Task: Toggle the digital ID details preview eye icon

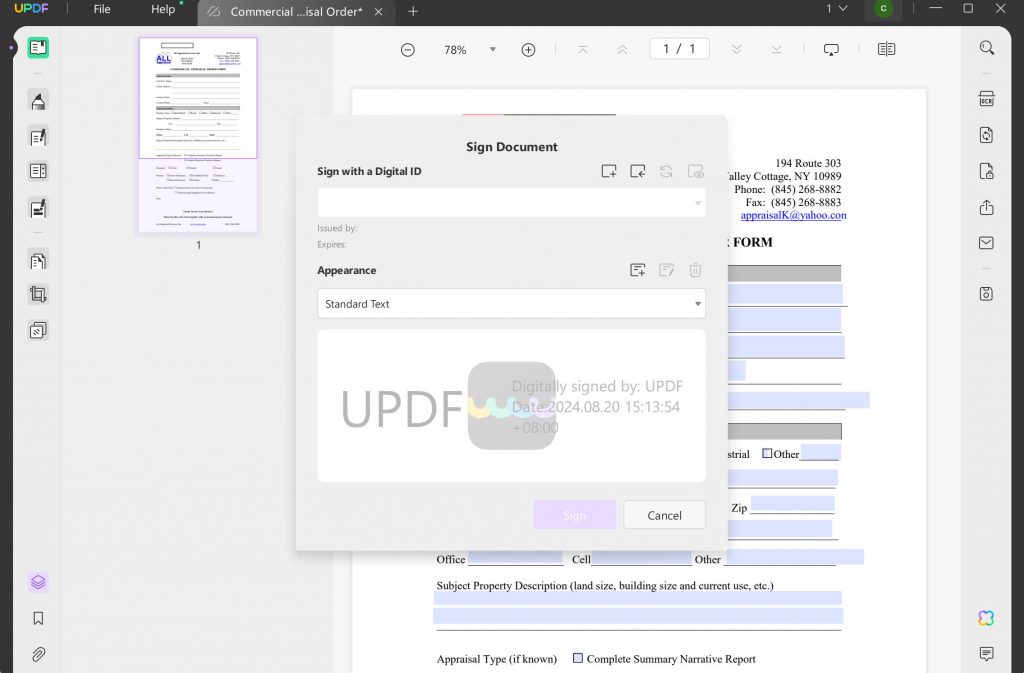Action: [696, 171]
